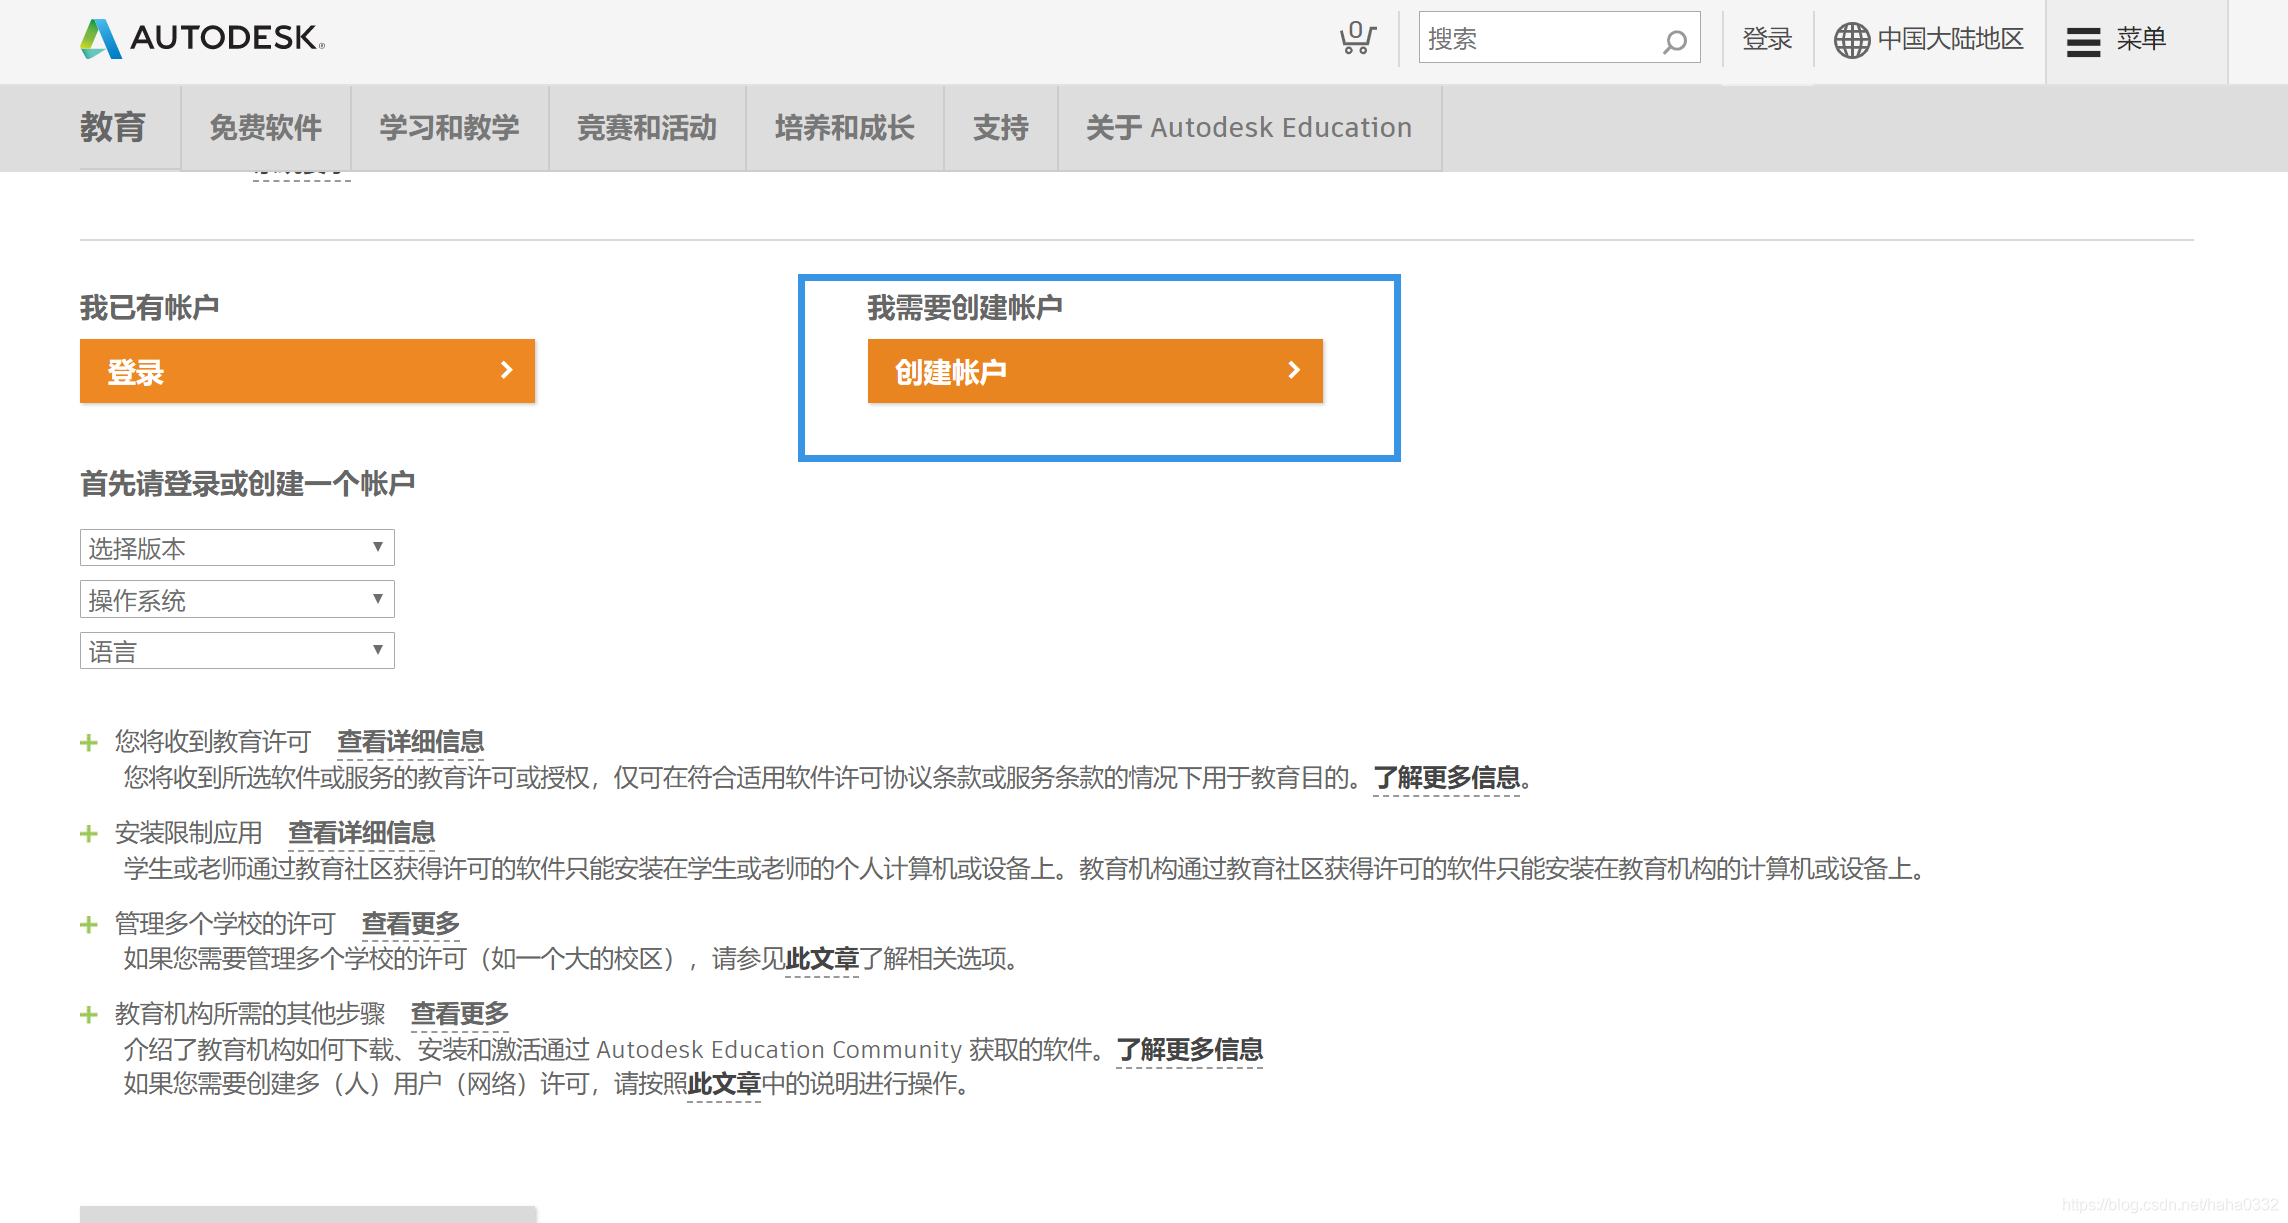This screenshot has width=2288, height=1223.
Task: Open the 学习和教学 nav tab
Action: (449, 127)
